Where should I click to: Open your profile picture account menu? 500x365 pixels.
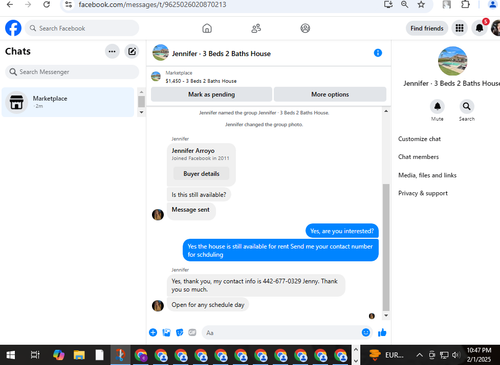click(x=496, y=28)
